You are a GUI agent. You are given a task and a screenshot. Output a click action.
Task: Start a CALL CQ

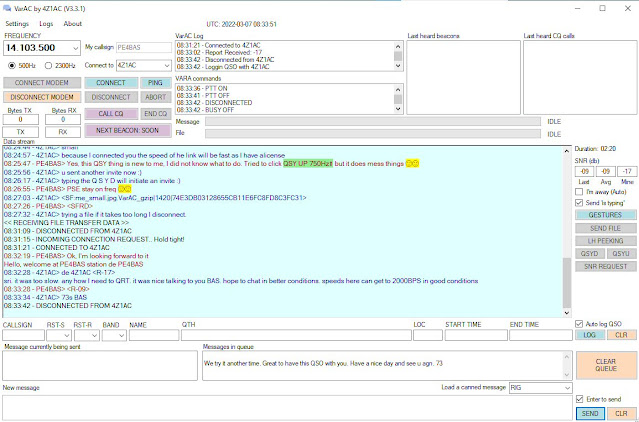click(x=111, y=114)
